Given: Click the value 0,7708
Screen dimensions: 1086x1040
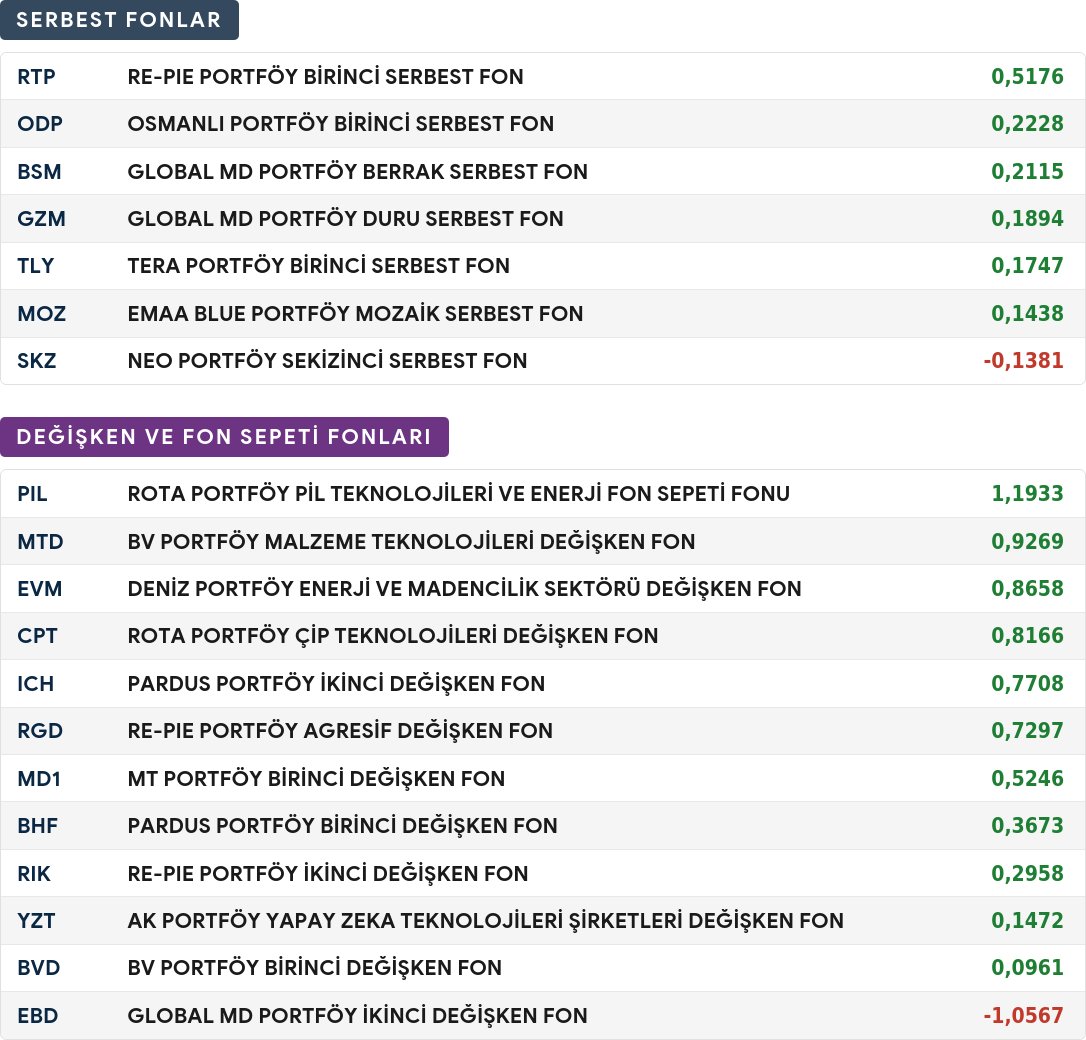Looking at the screenshot, I should coord(1027,683).
